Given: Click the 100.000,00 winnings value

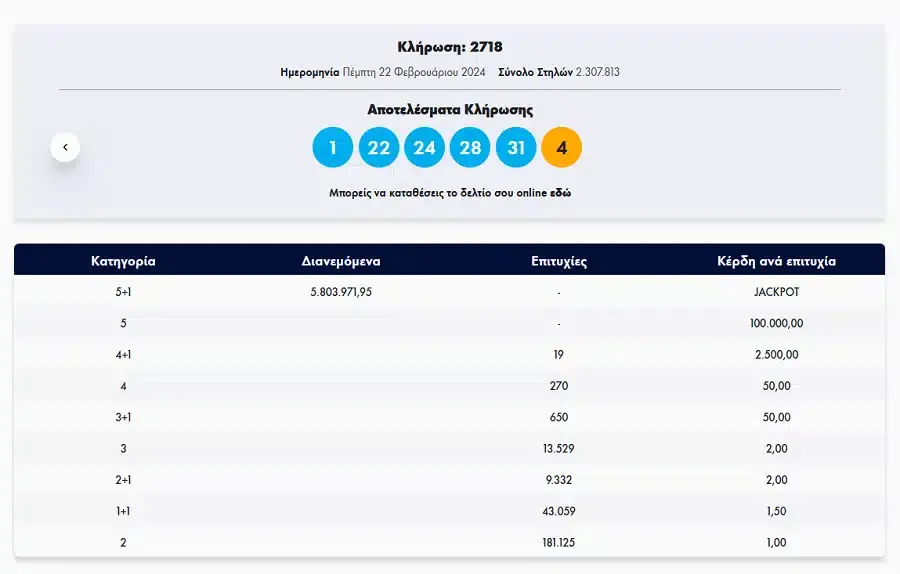Looking at the screenshot, I should coord(776,323).
